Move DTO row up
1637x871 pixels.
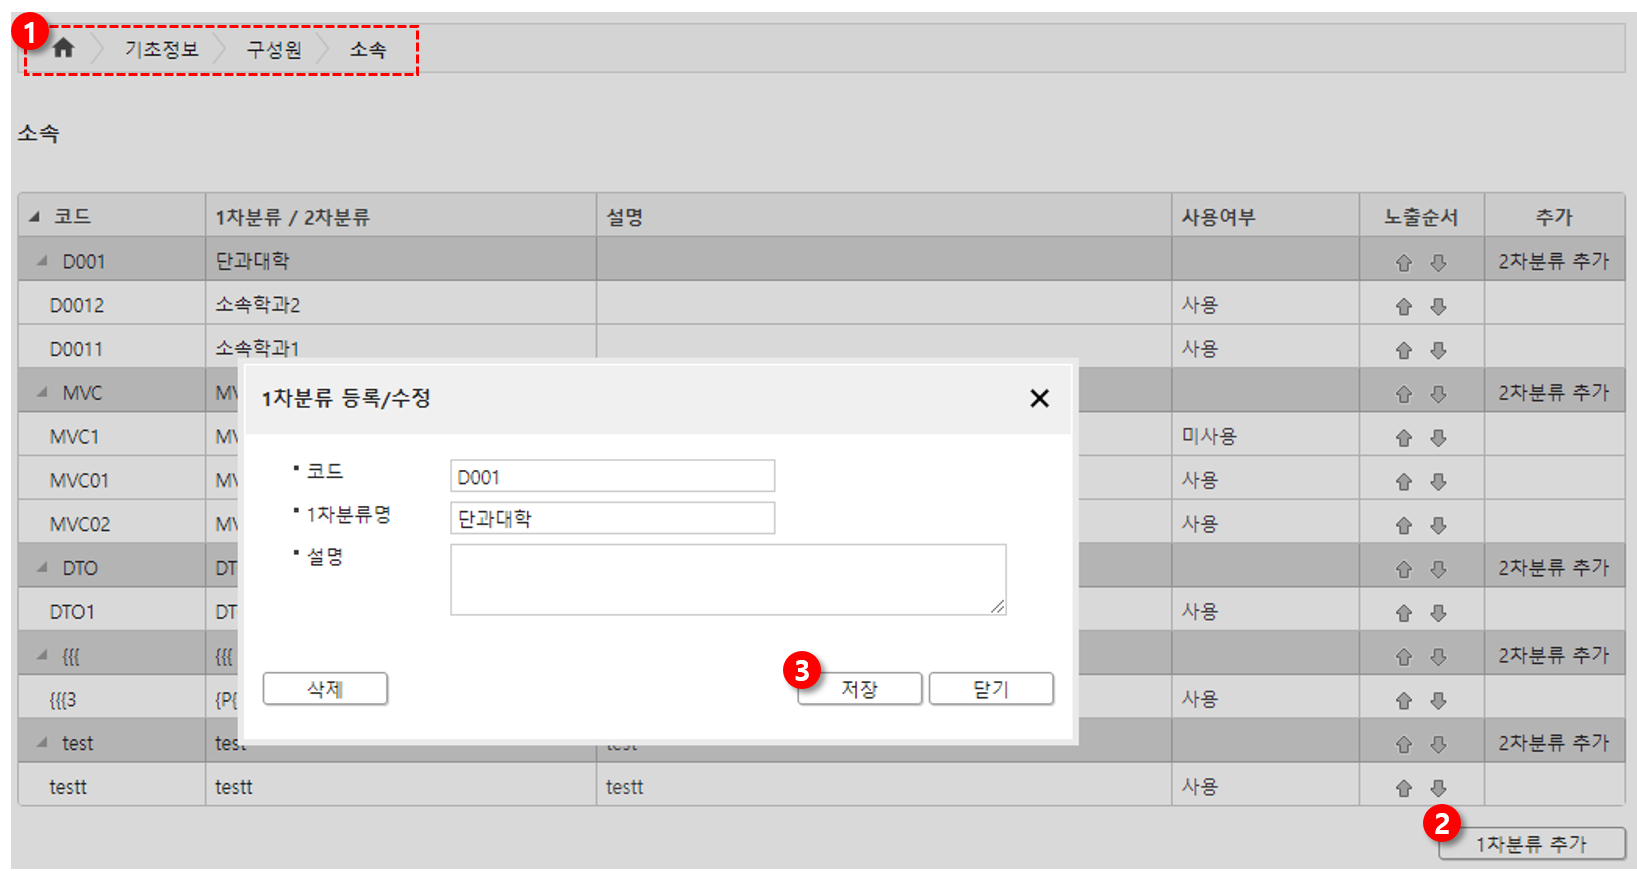click(1404, 570)
